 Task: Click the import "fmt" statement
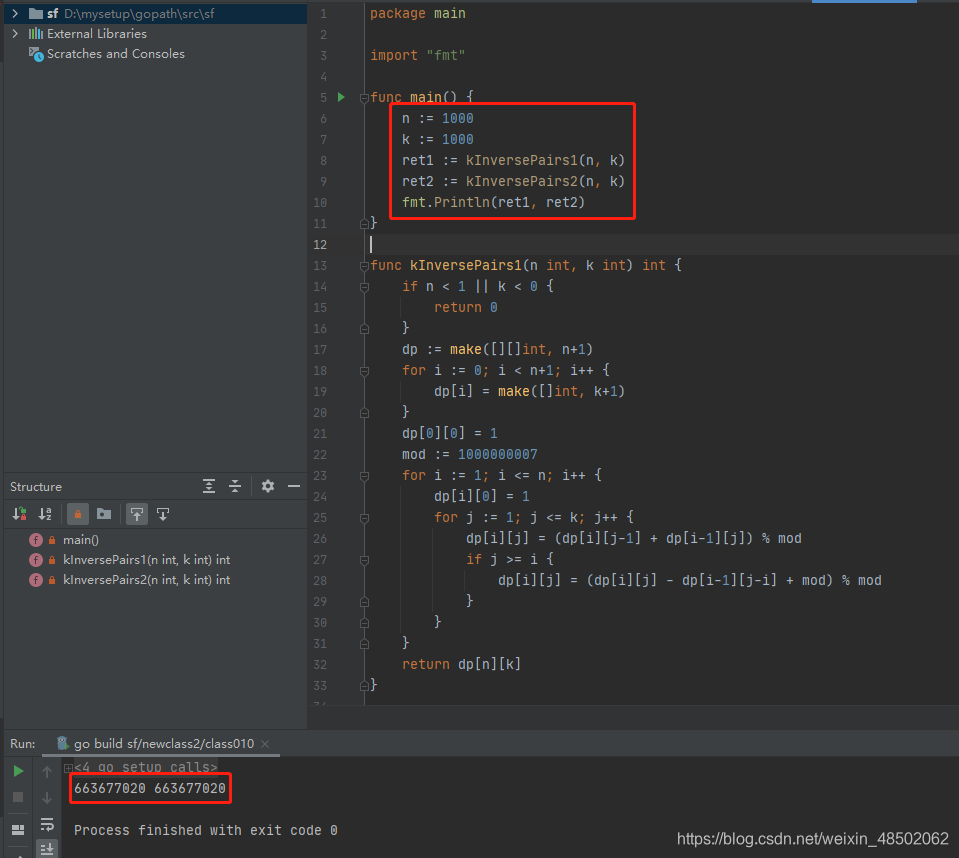(418, 56)
